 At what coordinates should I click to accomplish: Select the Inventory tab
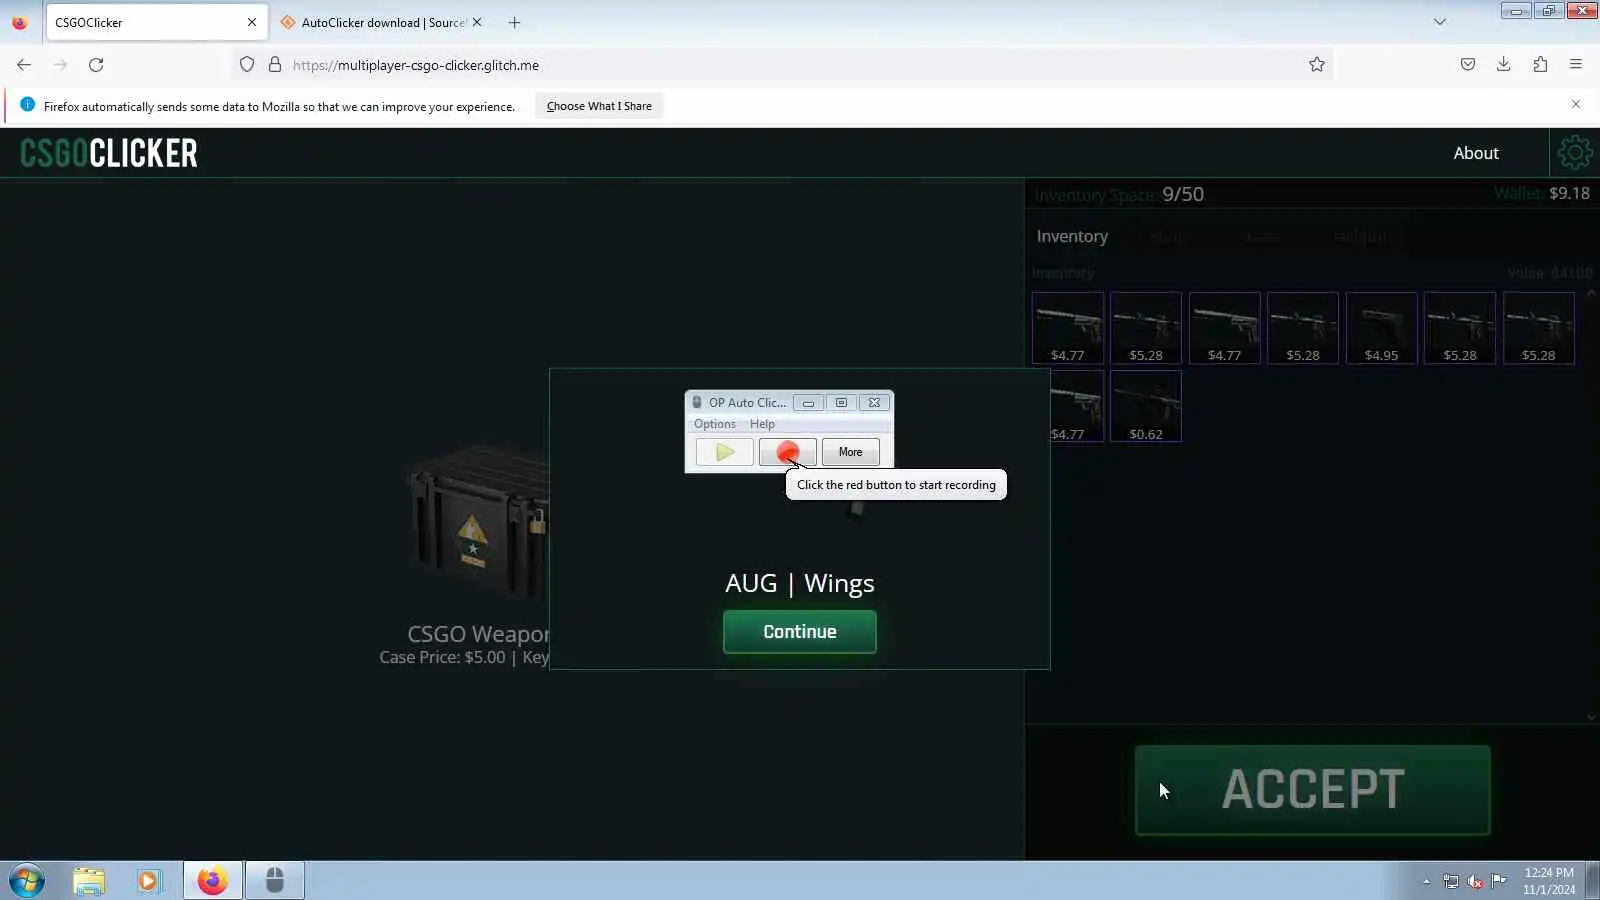click(1072, 236)
